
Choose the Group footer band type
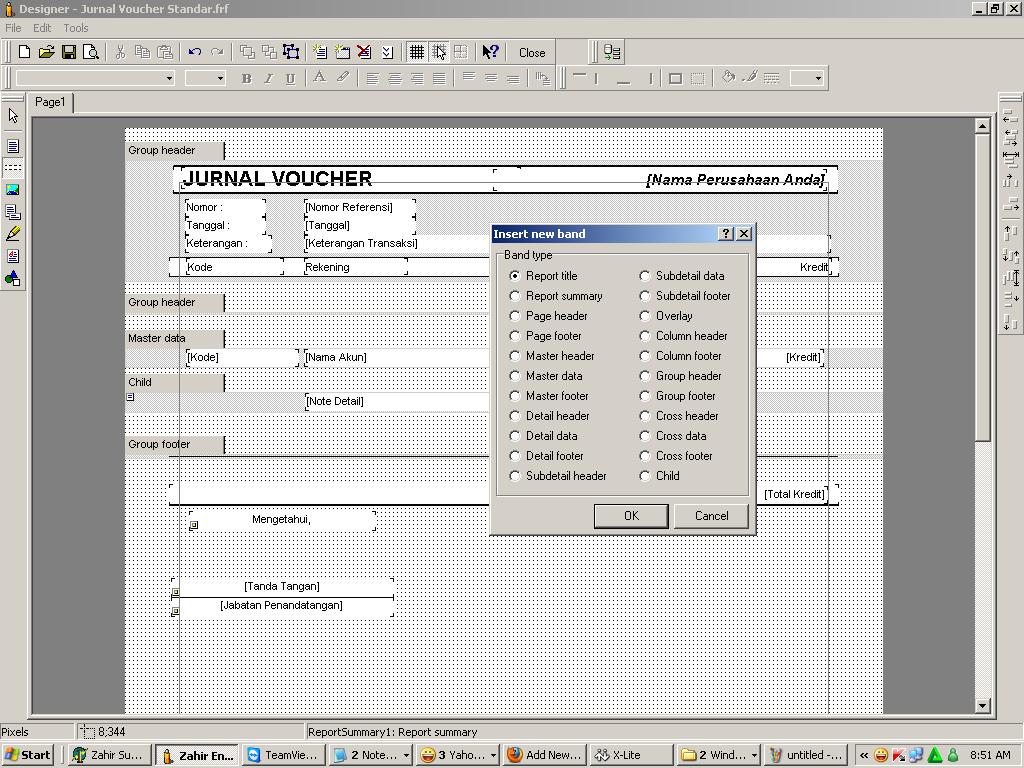coord(645,396)
